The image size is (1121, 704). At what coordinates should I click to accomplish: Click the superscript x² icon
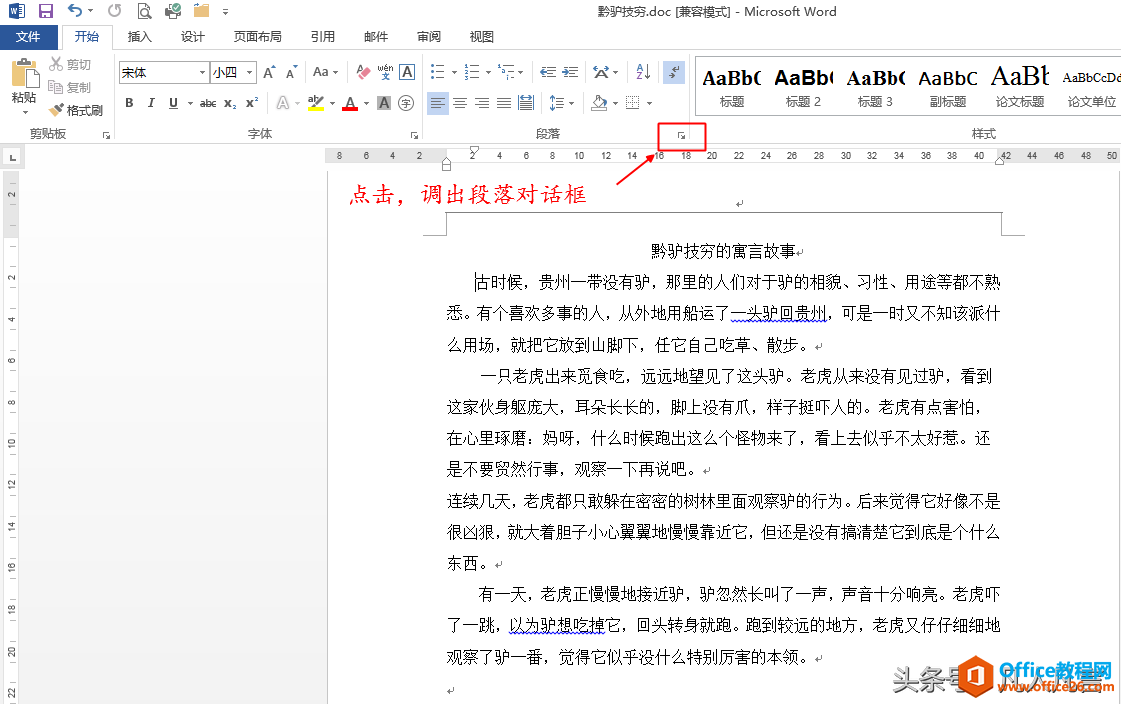pyautogui.click(x=252, y=103)
